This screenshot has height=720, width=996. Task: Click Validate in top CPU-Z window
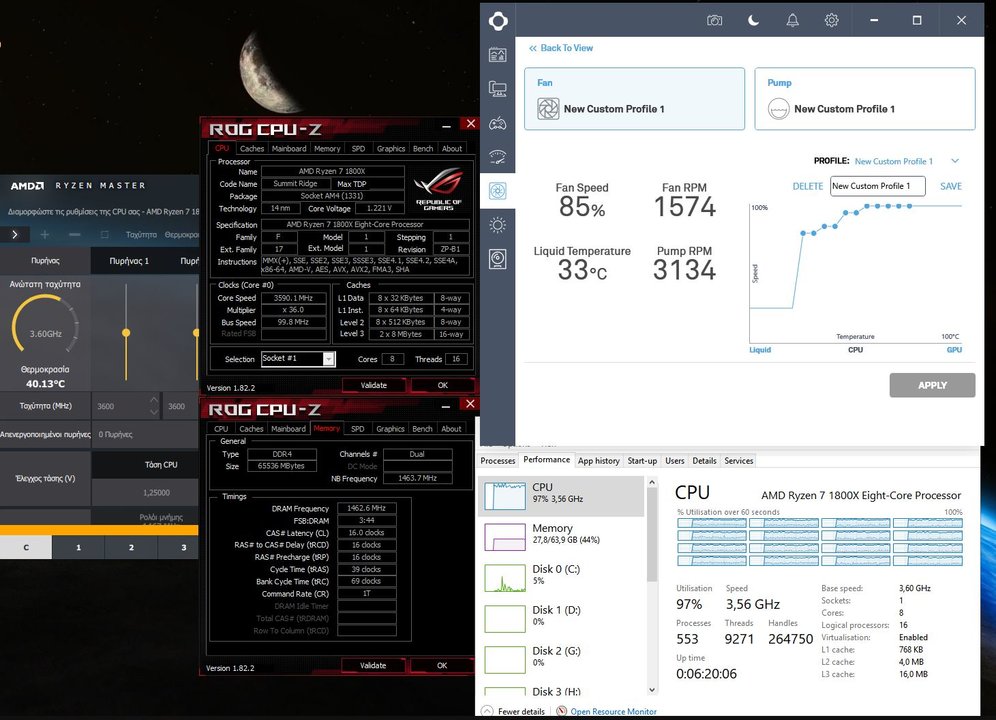[x=374, y=385]
